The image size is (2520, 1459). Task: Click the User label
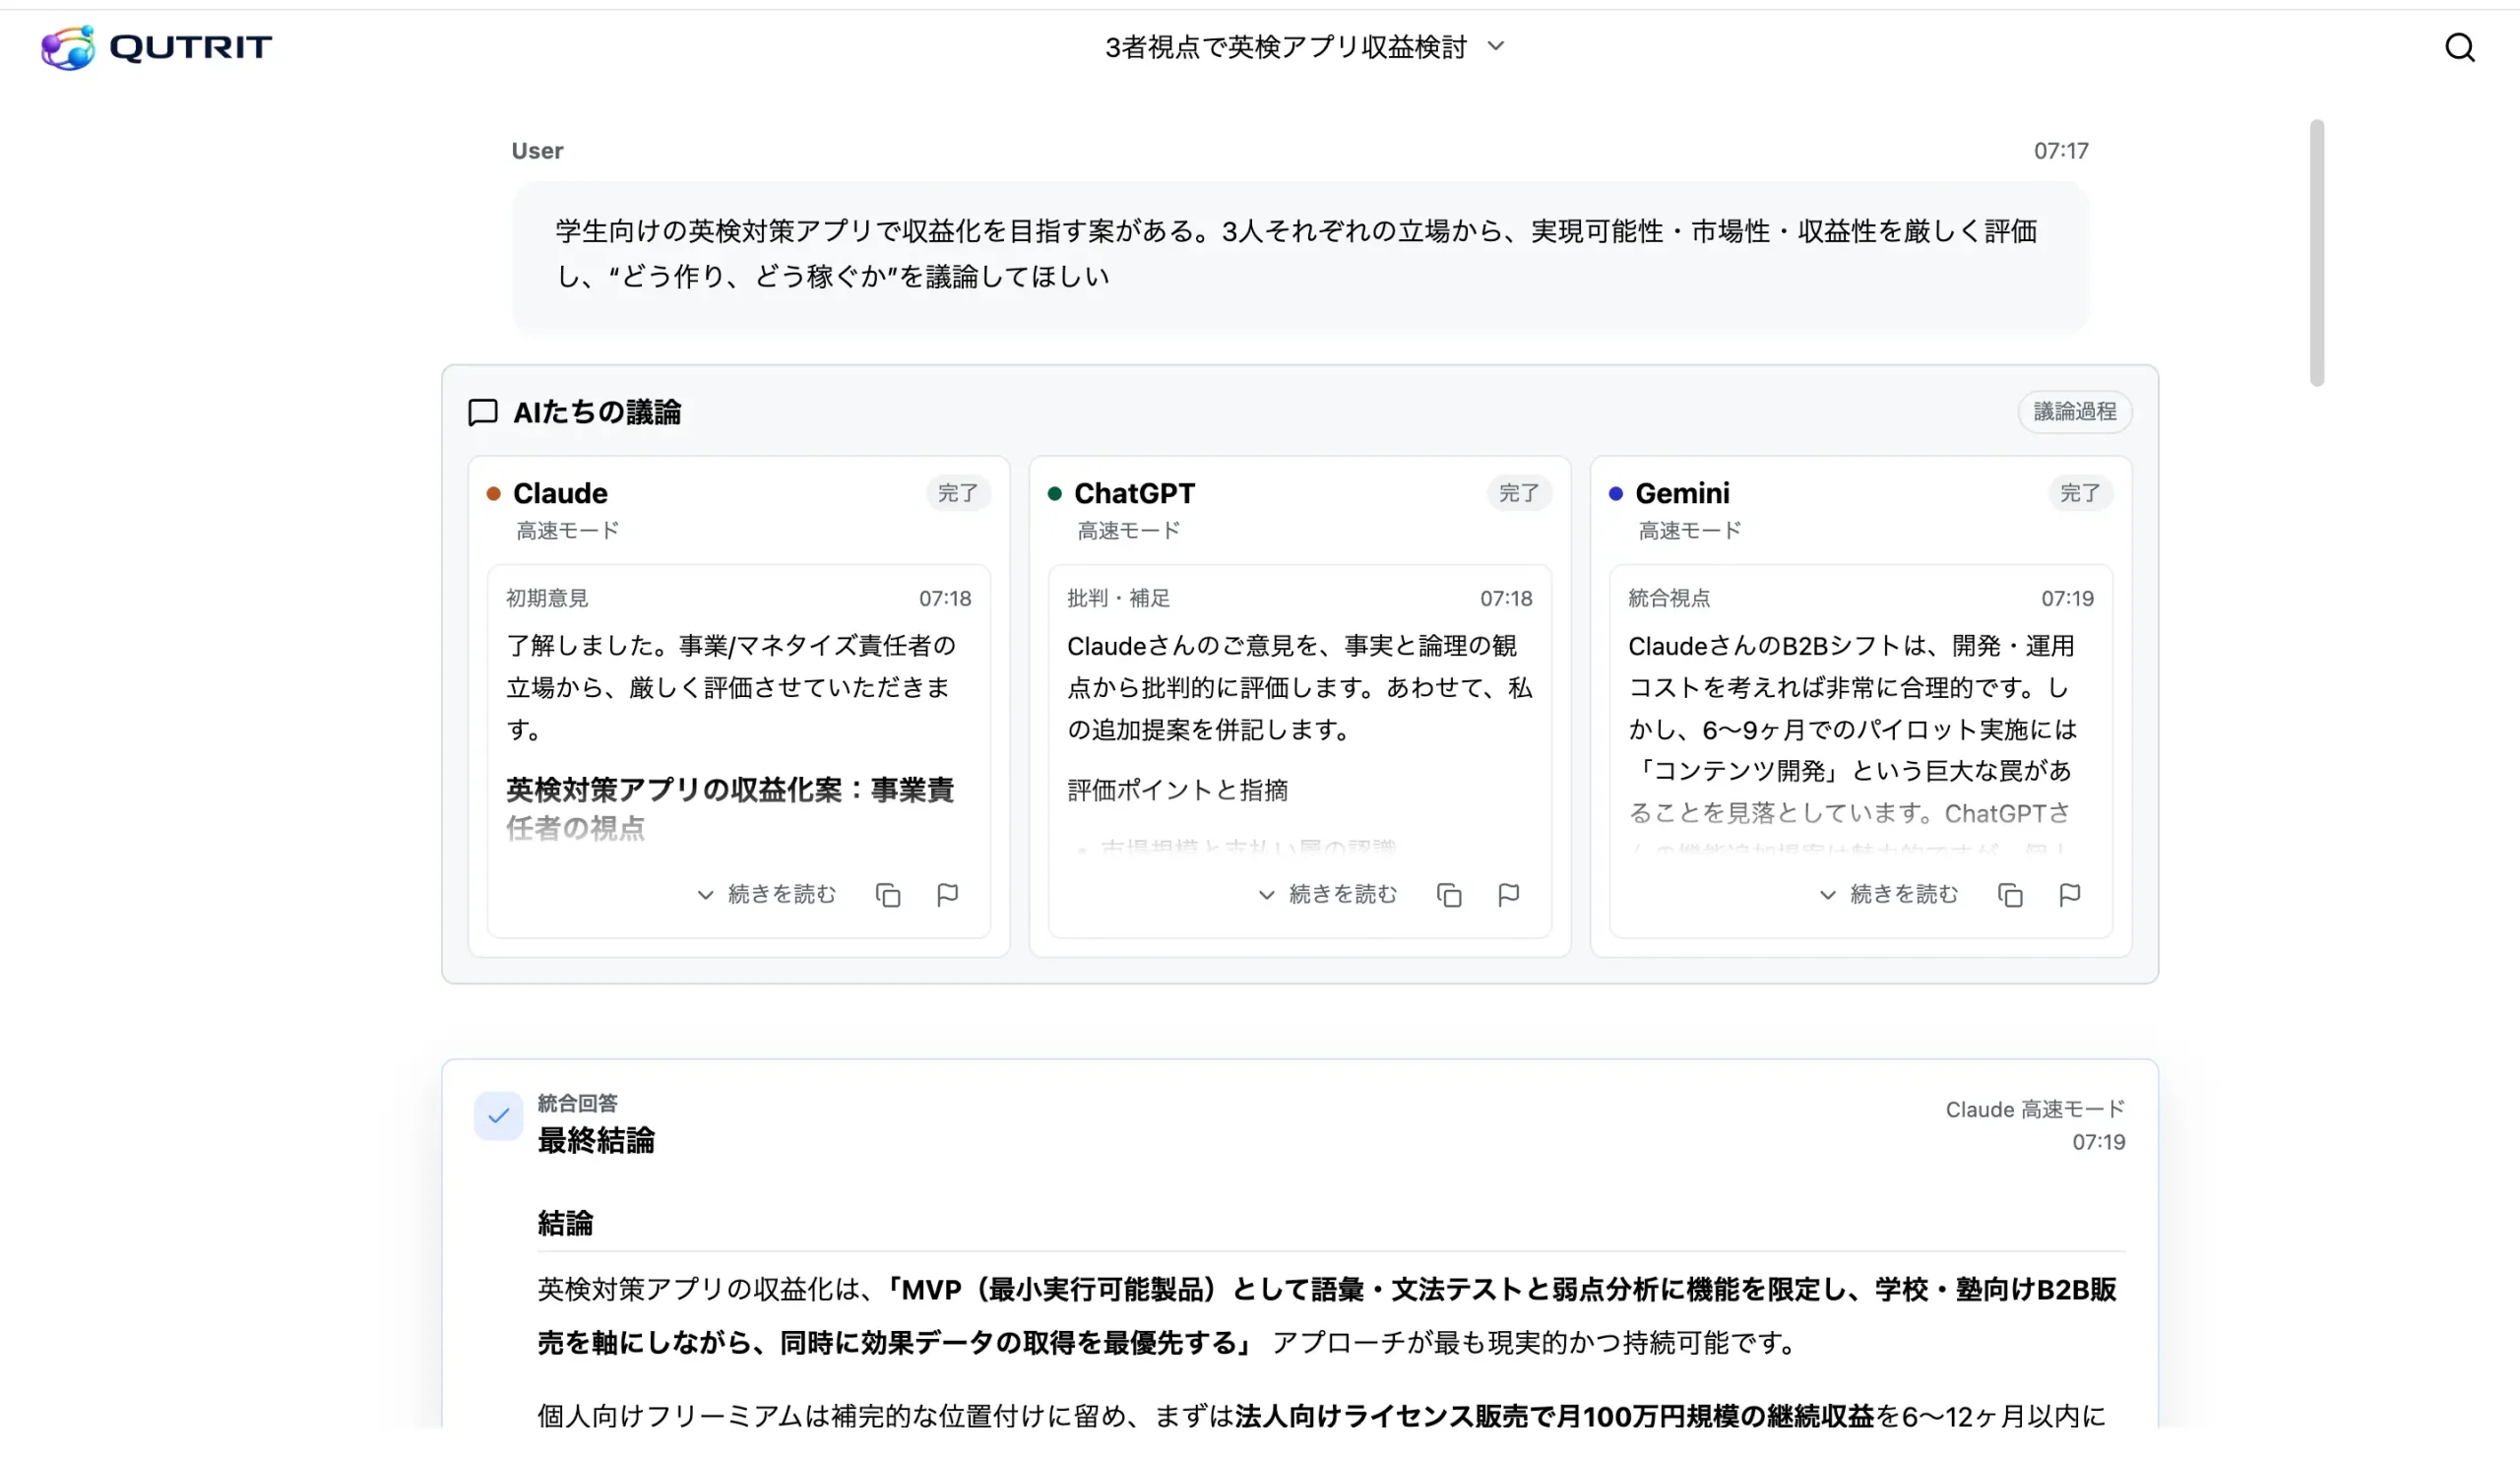[x=537, y=151]
